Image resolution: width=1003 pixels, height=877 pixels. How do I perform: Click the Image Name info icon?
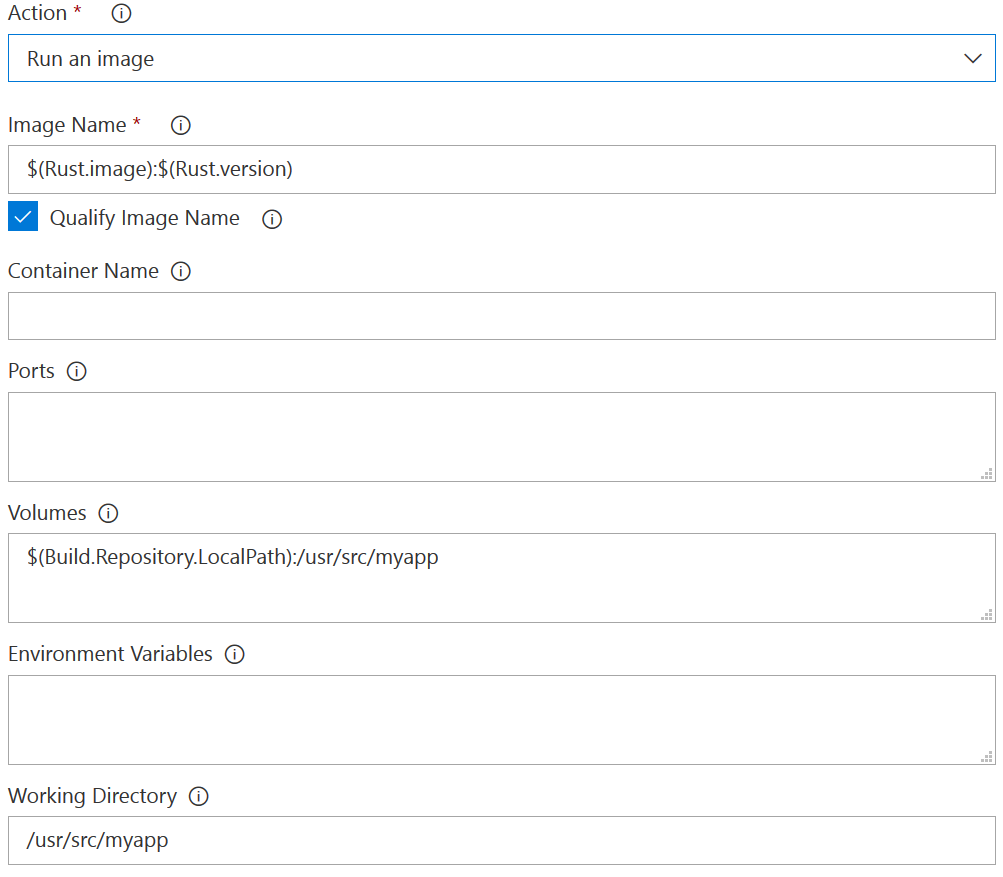click(181, 126)
